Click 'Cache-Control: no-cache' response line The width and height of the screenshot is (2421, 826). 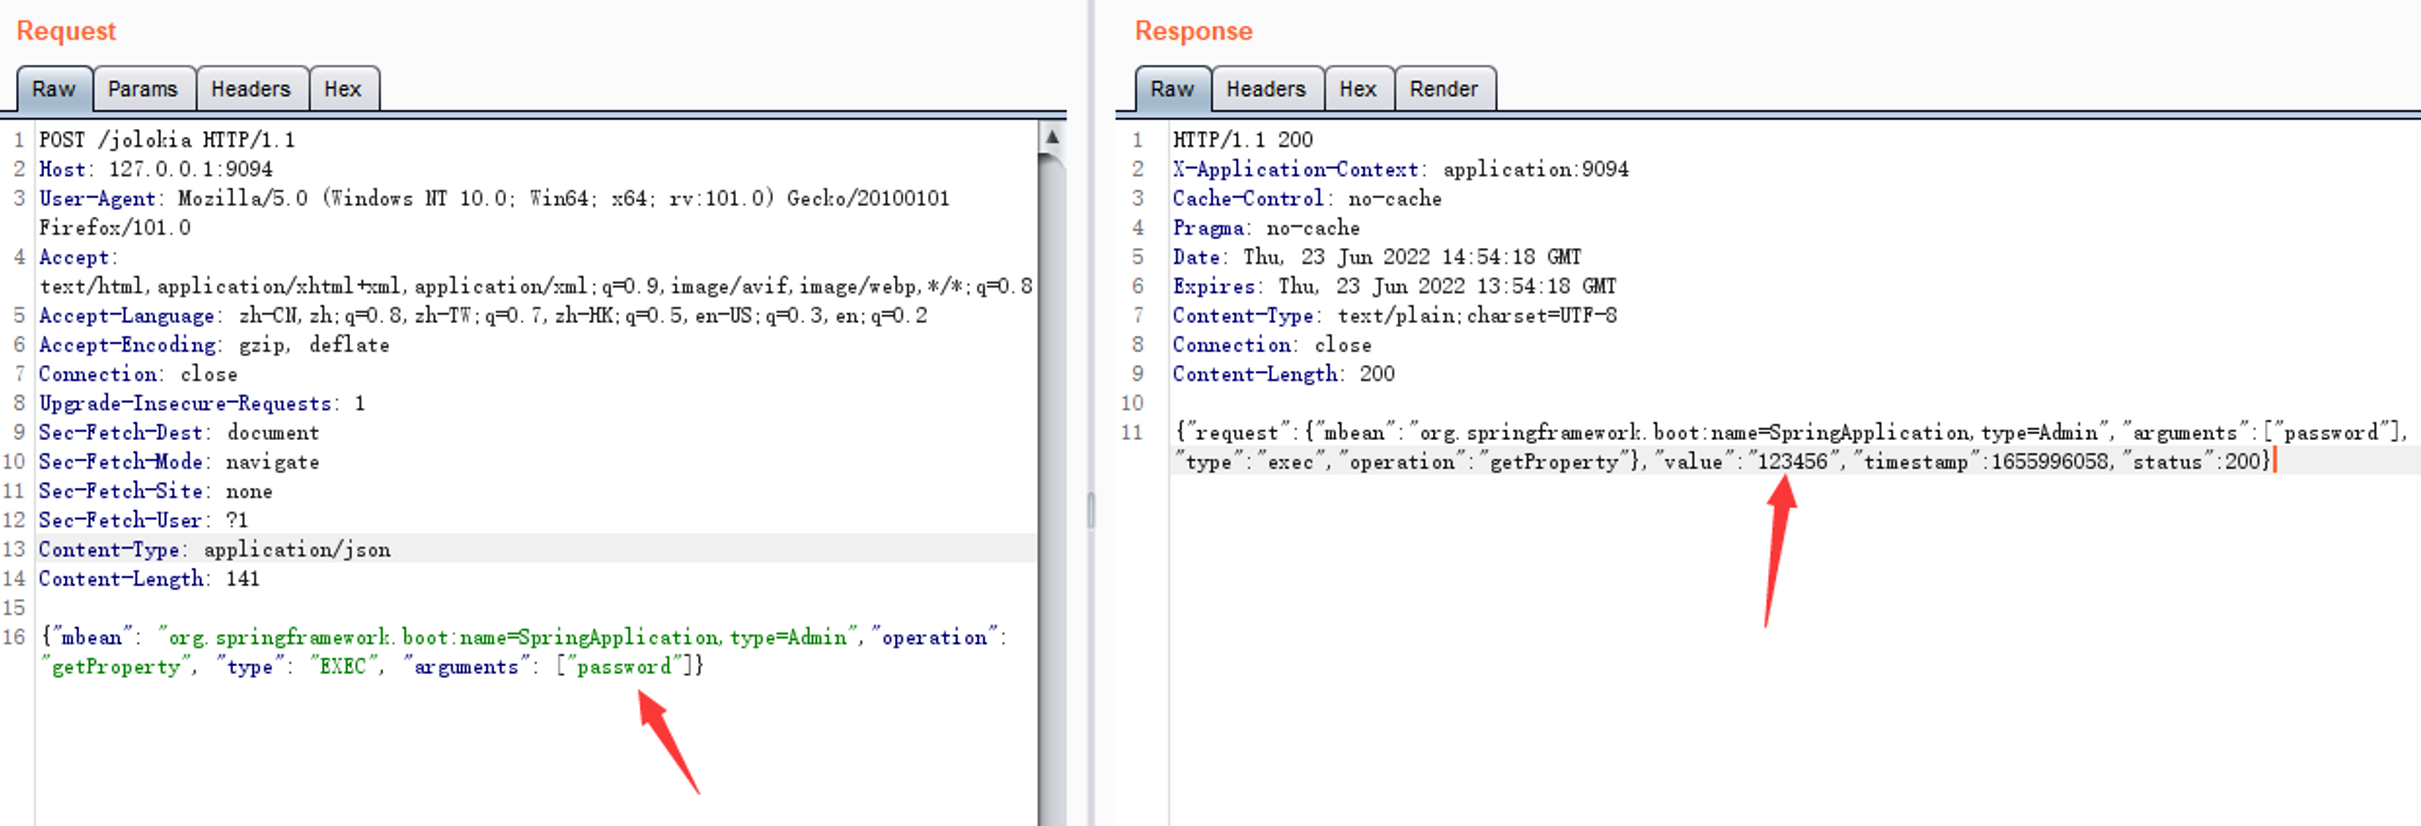(x=1307, y=198)
